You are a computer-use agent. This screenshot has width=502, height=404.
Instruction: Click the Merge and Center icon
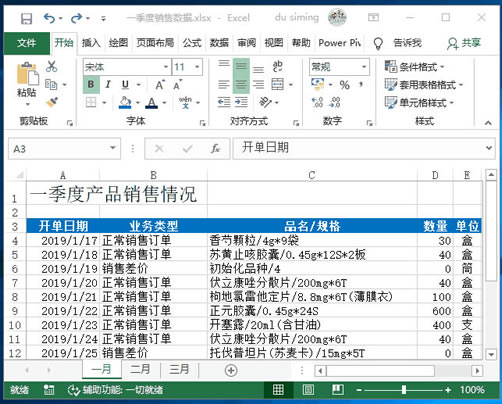pyautogui.click(x=278, y=85)
